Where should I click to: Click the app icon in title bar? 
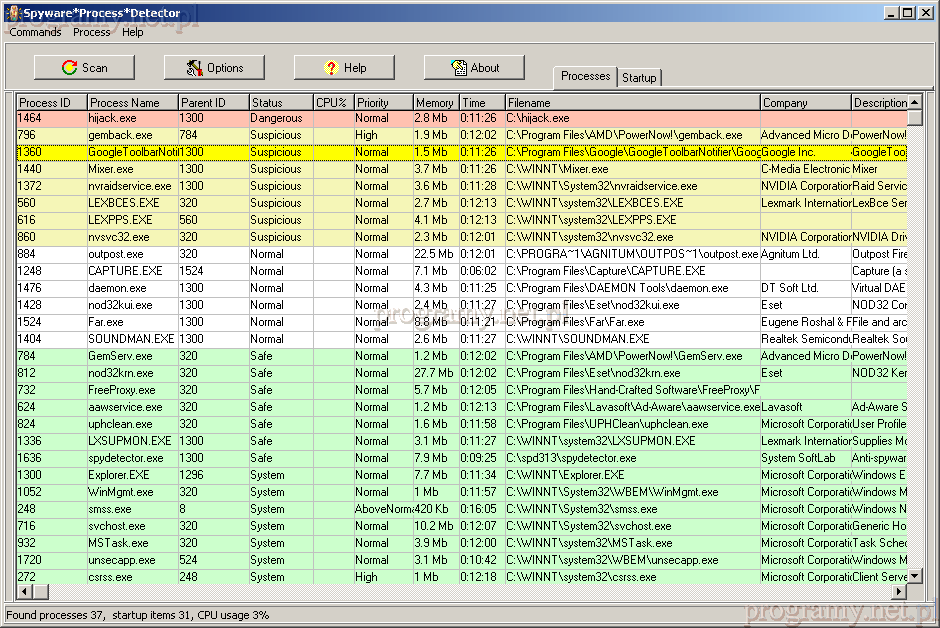pos(12,12)
